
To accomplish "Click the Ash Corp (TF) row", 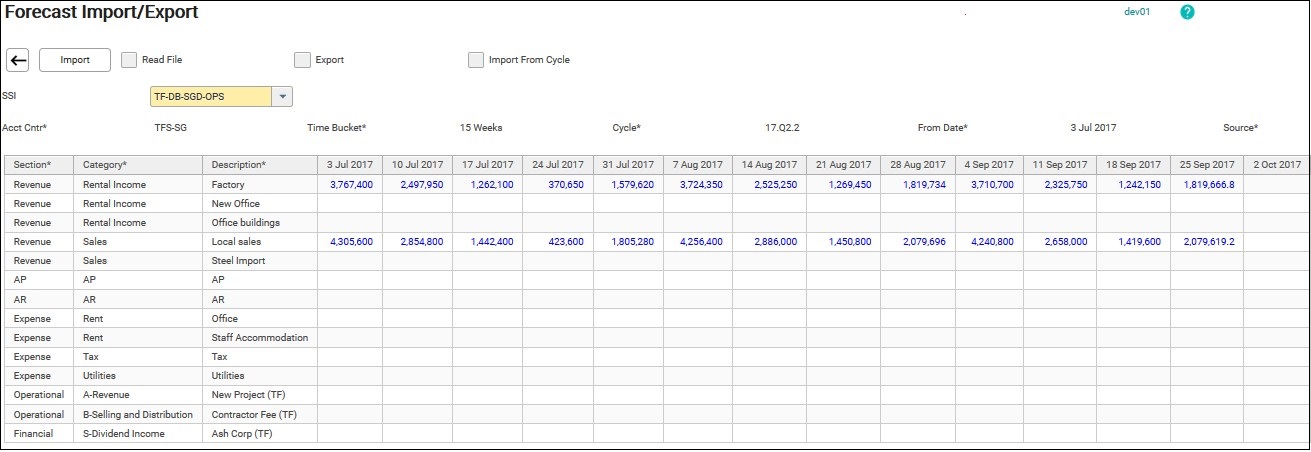I will (x=241, y=434).
